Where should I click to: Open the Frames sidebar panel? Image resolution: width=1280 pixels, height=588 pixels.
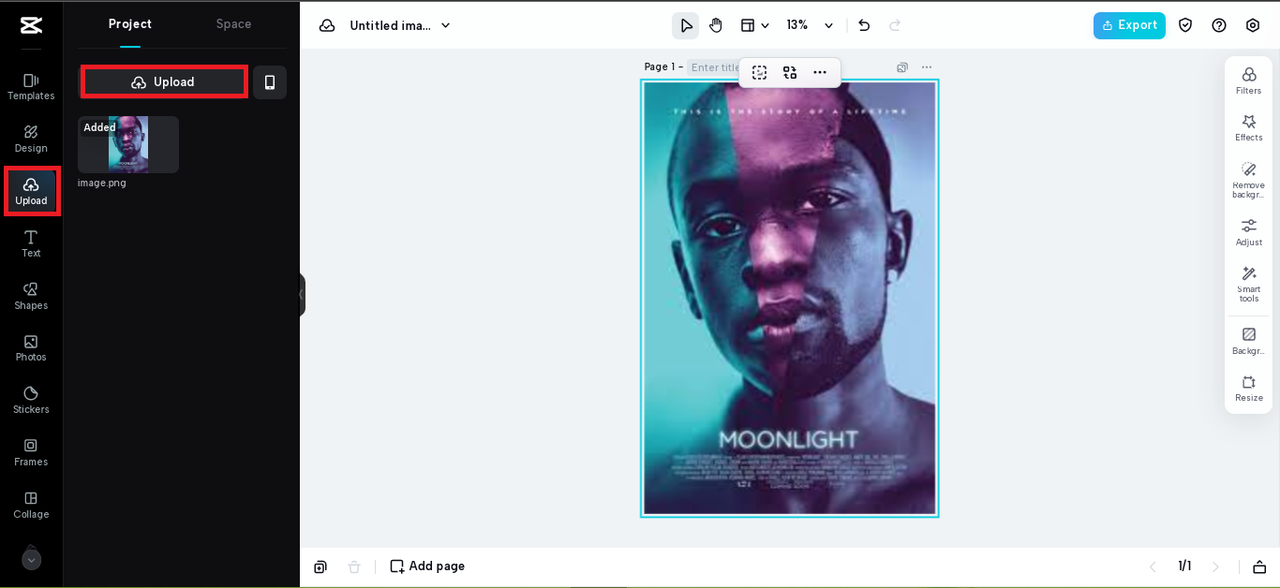pyautogui.click(x=31, y=453)
